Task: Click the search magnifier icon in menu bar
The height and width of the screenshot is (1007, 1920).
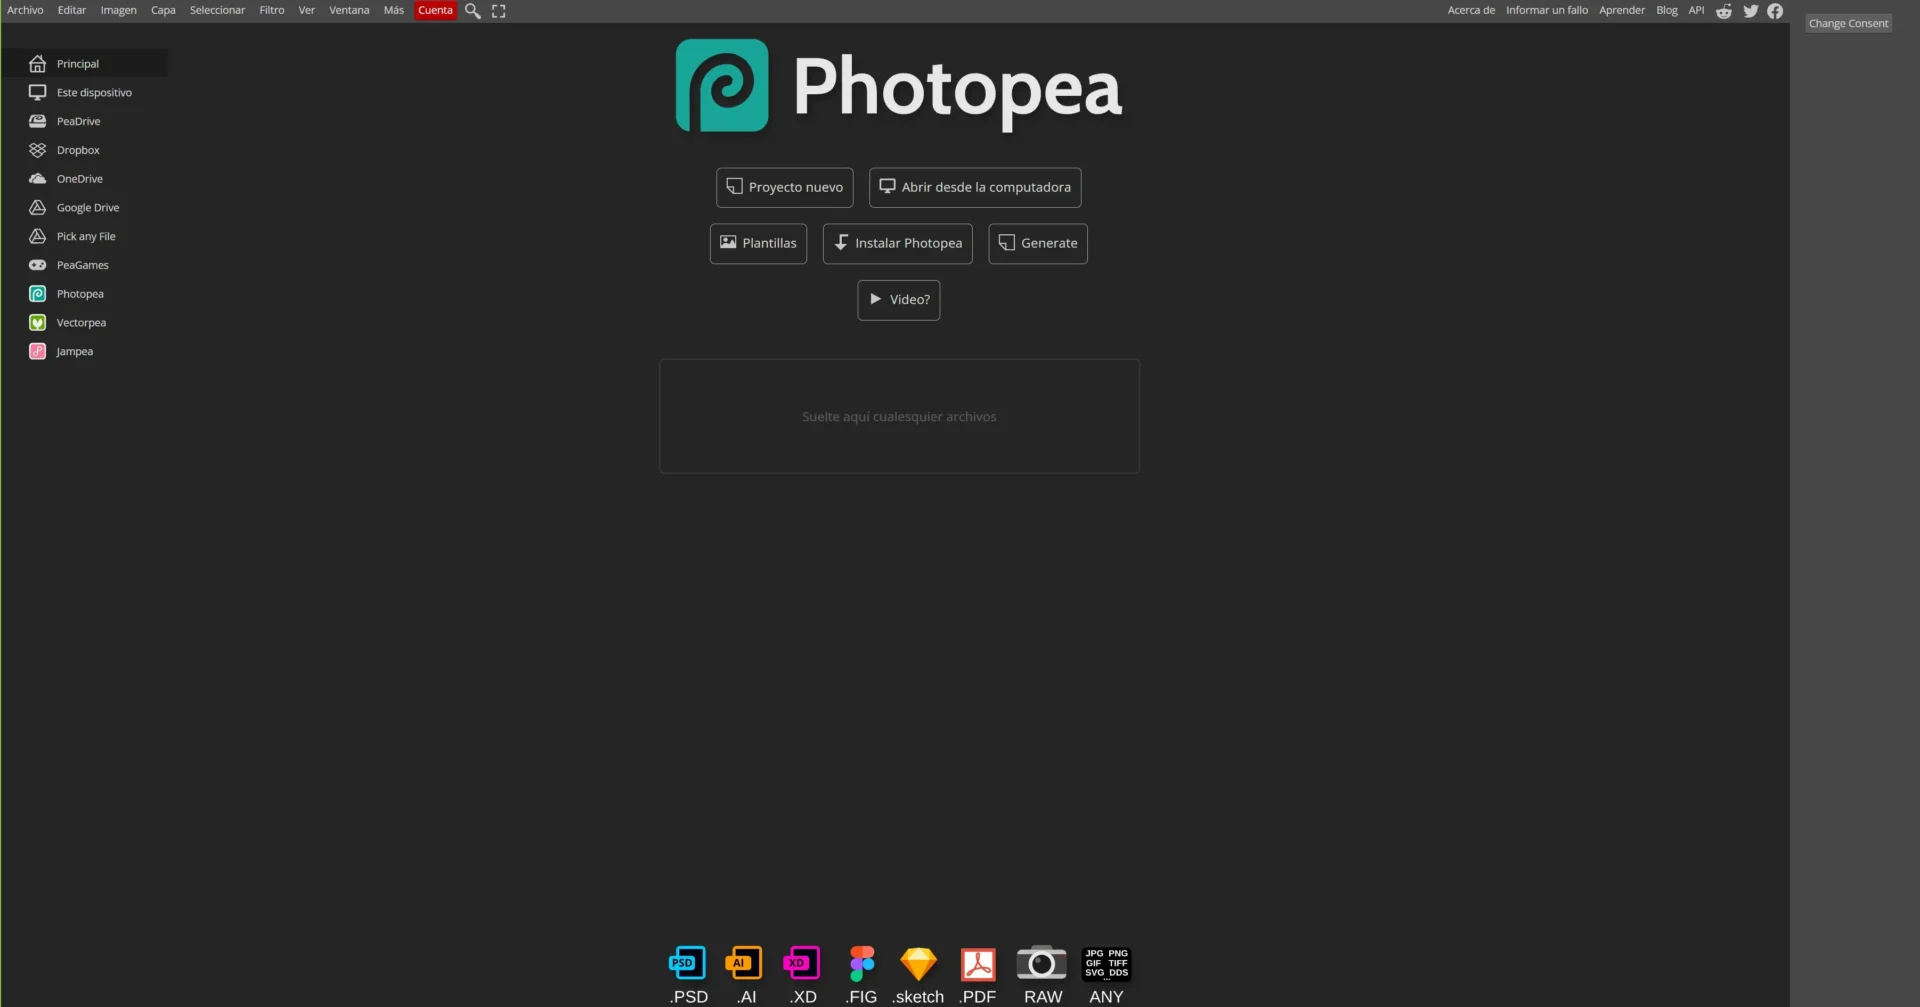Action: coord(473,11)
